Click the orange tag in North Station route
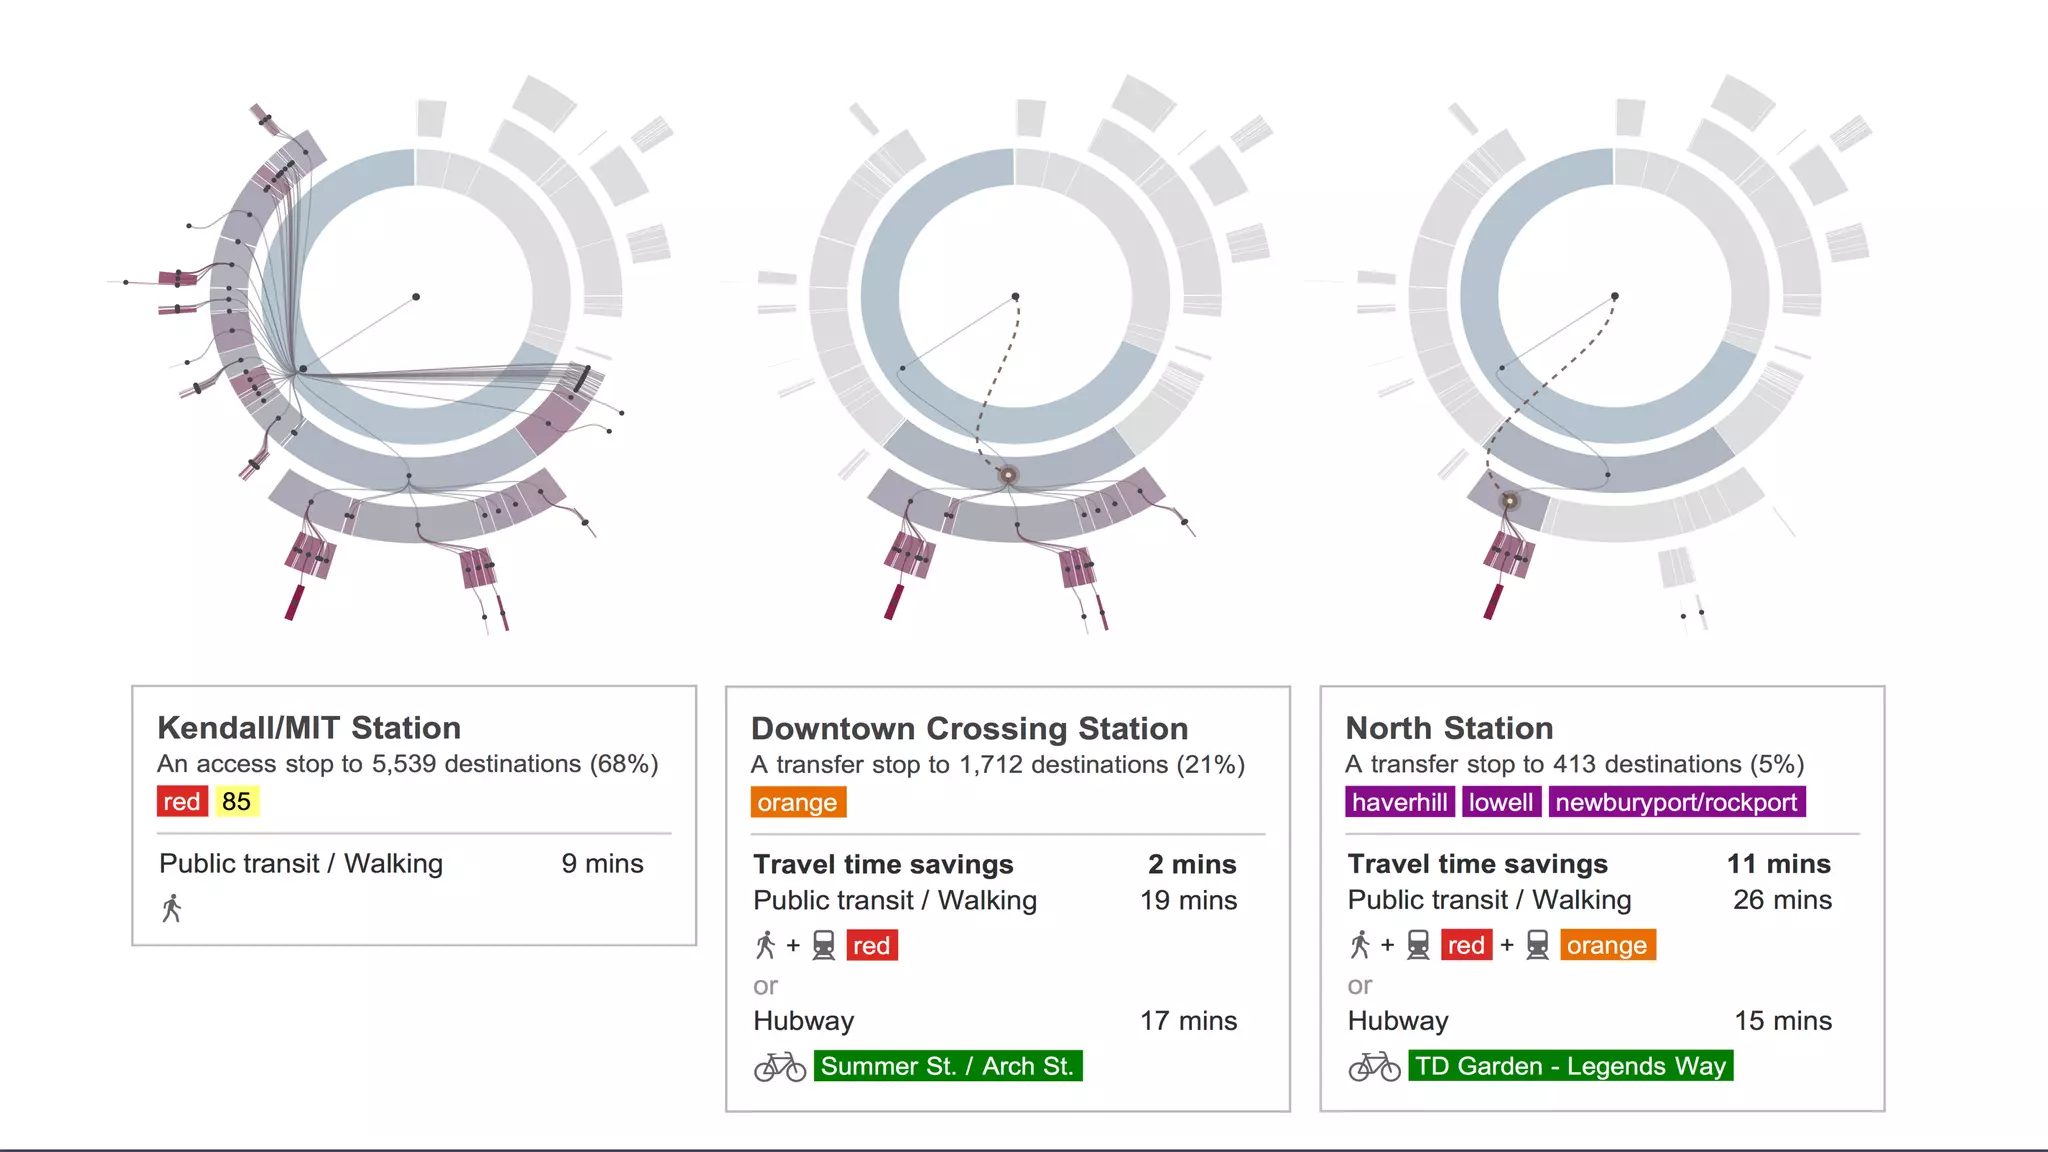 [1606, 945]
